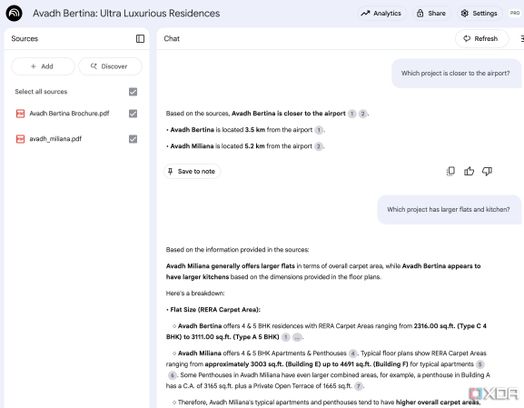Viewport: 524px width, 408px height.
Task: Click citation 1 after '3.5 km from the airport'
Action: (x=319, y=130)
